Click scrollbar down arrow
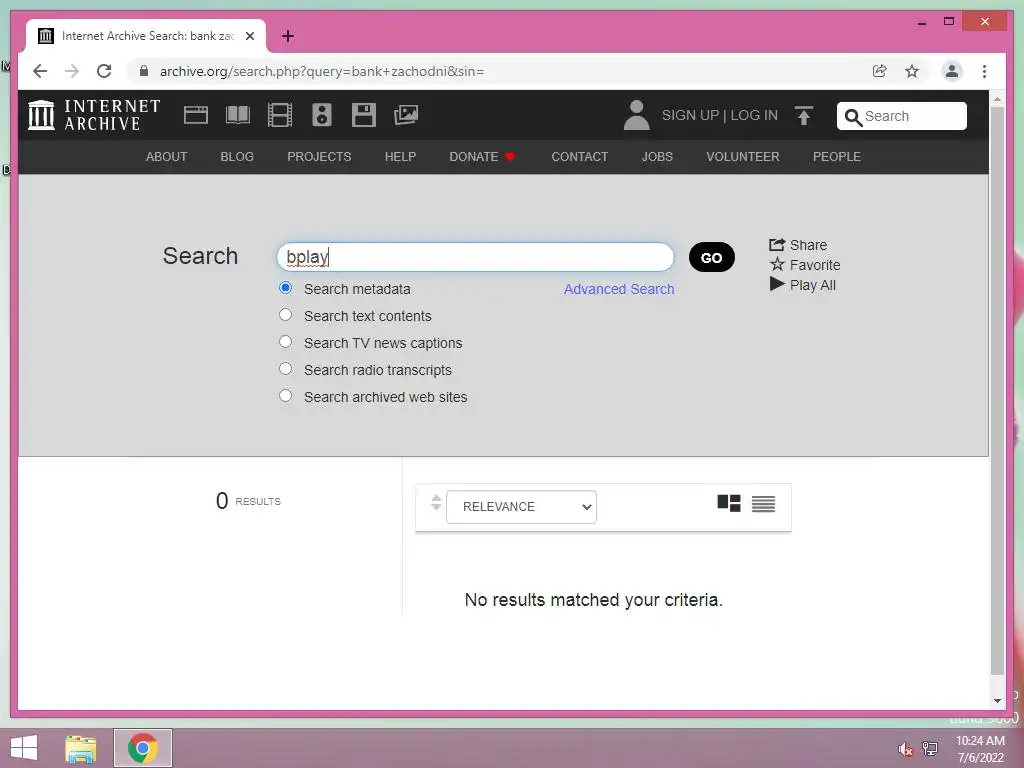This screenshot has height=768, width=1024. [997, 701]
